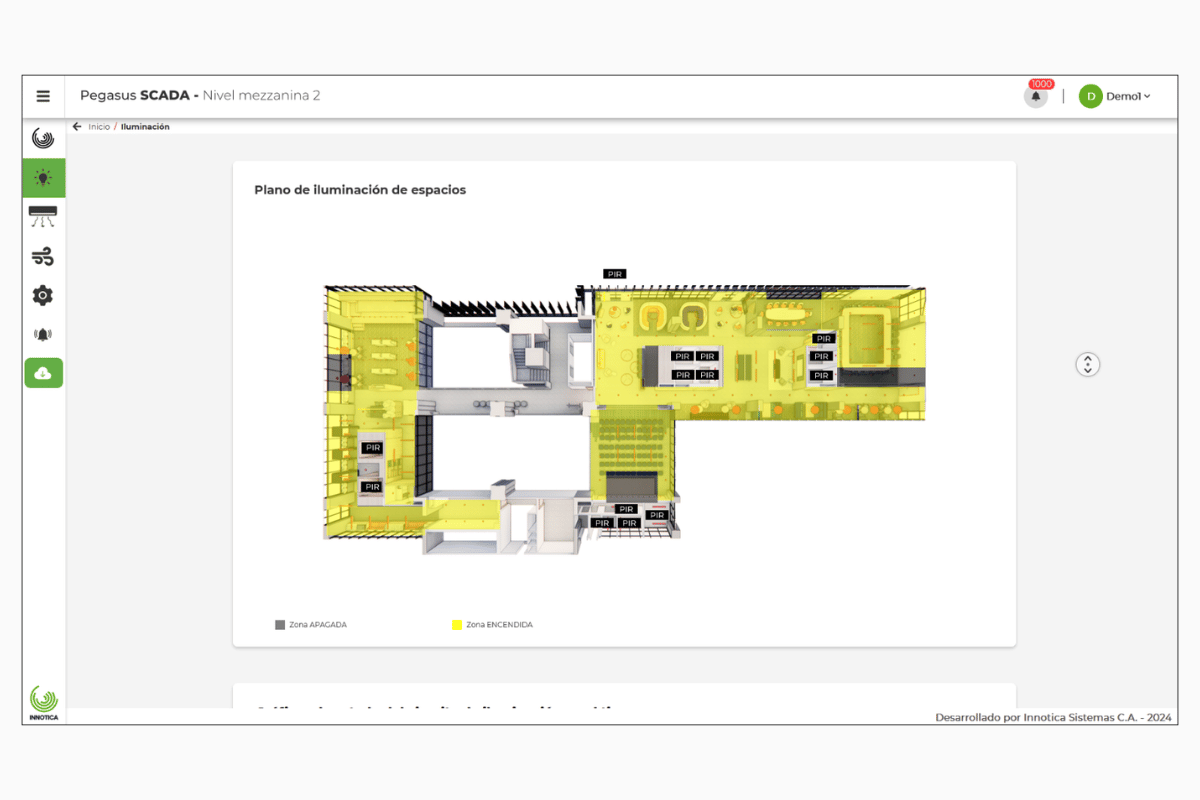The width and height of the screenshot is (1200, 800).
Task: Click the Pegasus spiral logo in sidebar
Action: pyautogui.click(x=43, y=138)
